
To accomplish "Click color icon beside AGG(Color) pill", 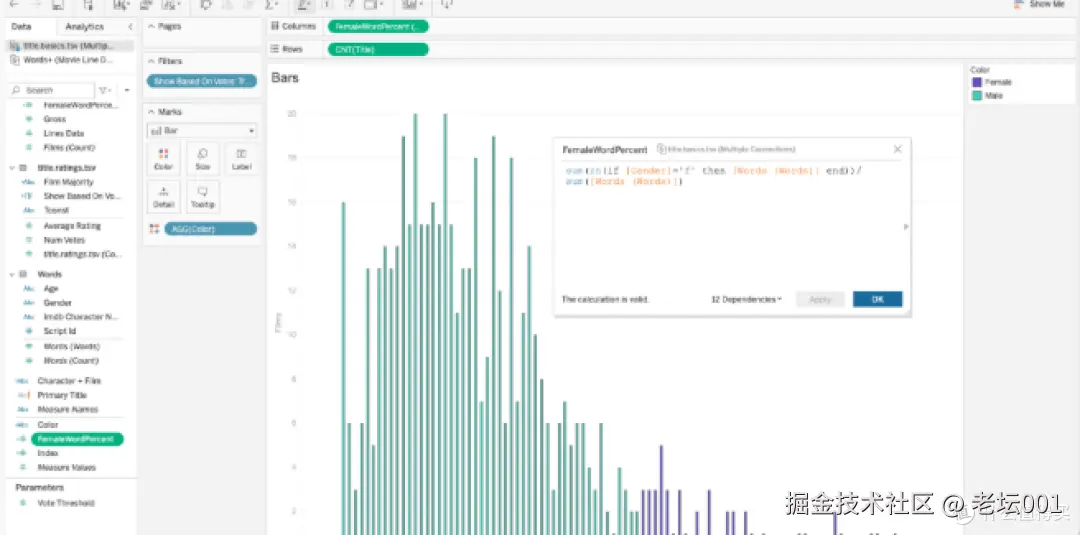I will point(154,229).
